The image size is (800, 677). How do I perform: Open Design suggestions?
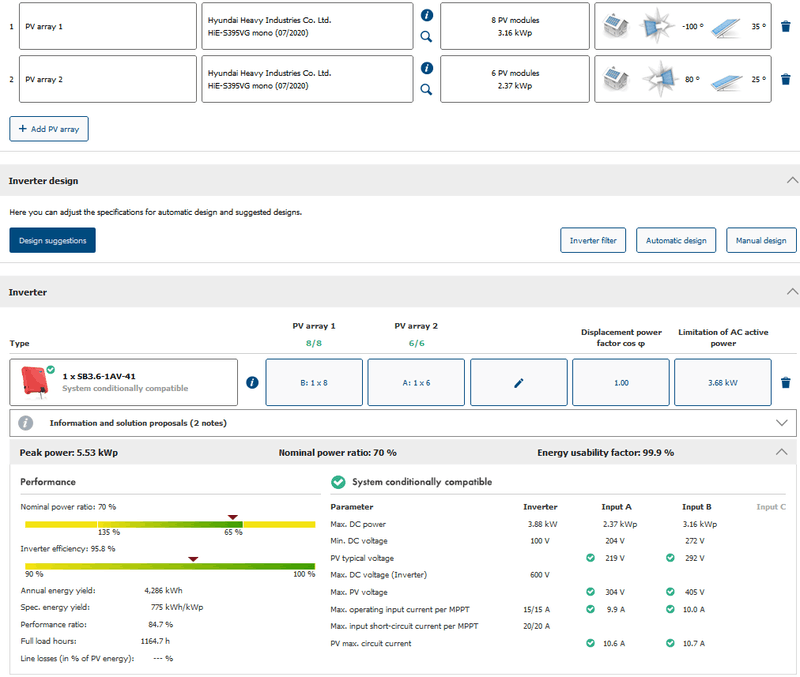[x=52, y=240]
